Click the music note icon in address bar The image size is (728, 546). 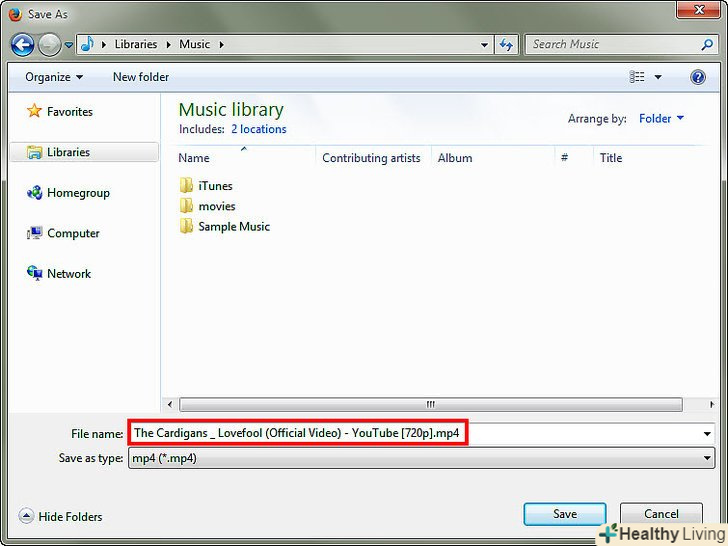click(x=87, y=44)
